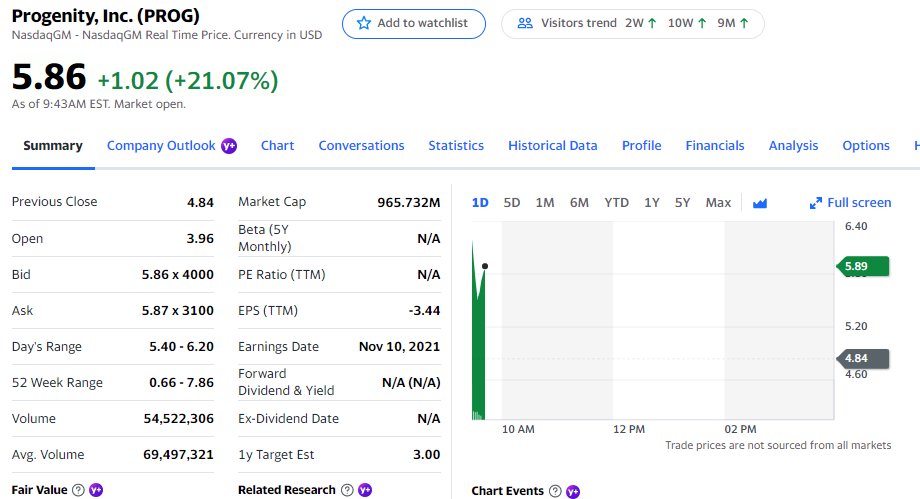Open the Historical Data tab

[x=553, y=146]
